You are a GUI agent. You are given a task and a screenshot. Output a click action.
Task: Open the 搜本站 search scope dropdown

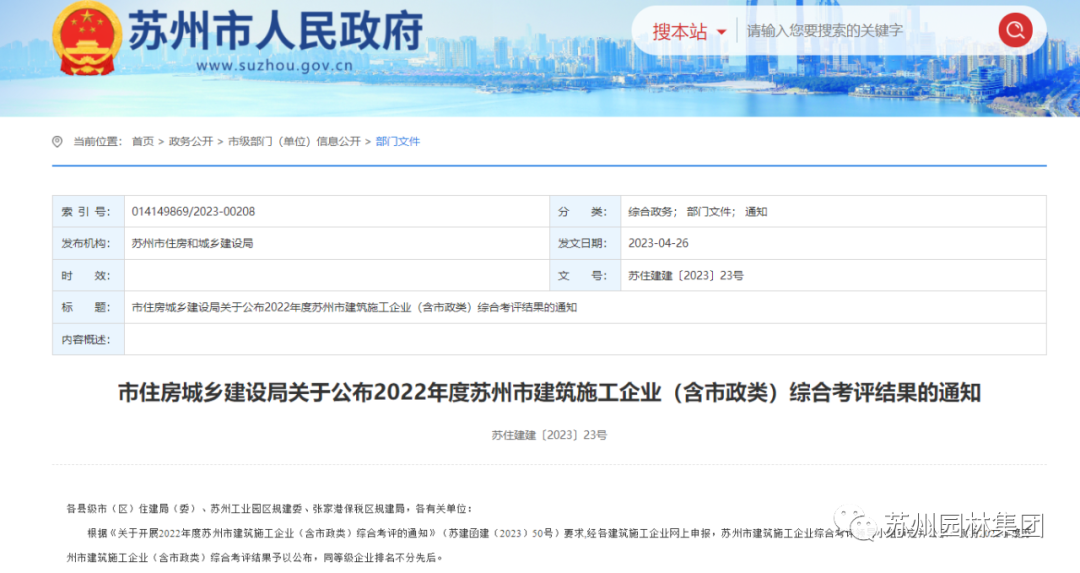click(x=689, y=31)
